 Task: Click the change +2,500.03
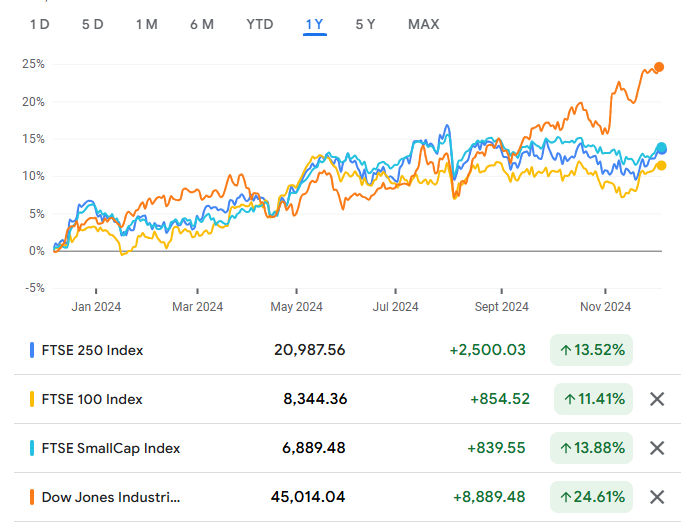click(487, 350)
